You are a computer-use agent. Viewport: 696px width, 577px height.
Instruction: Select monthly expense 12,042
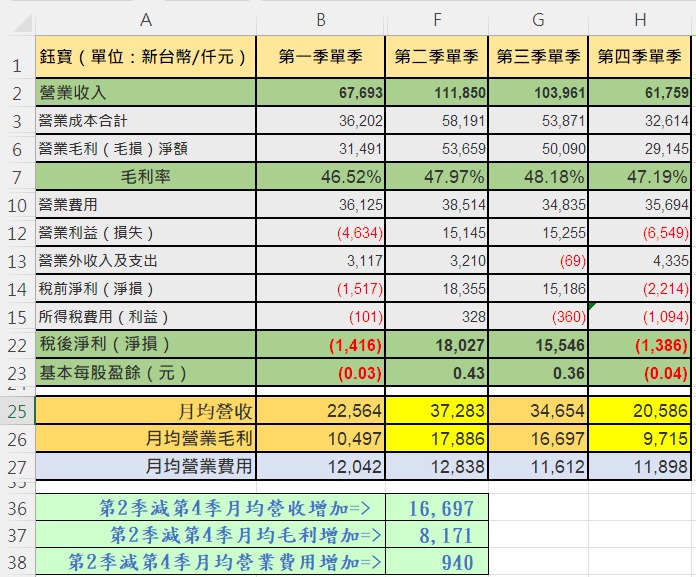[x=320, y=466]
